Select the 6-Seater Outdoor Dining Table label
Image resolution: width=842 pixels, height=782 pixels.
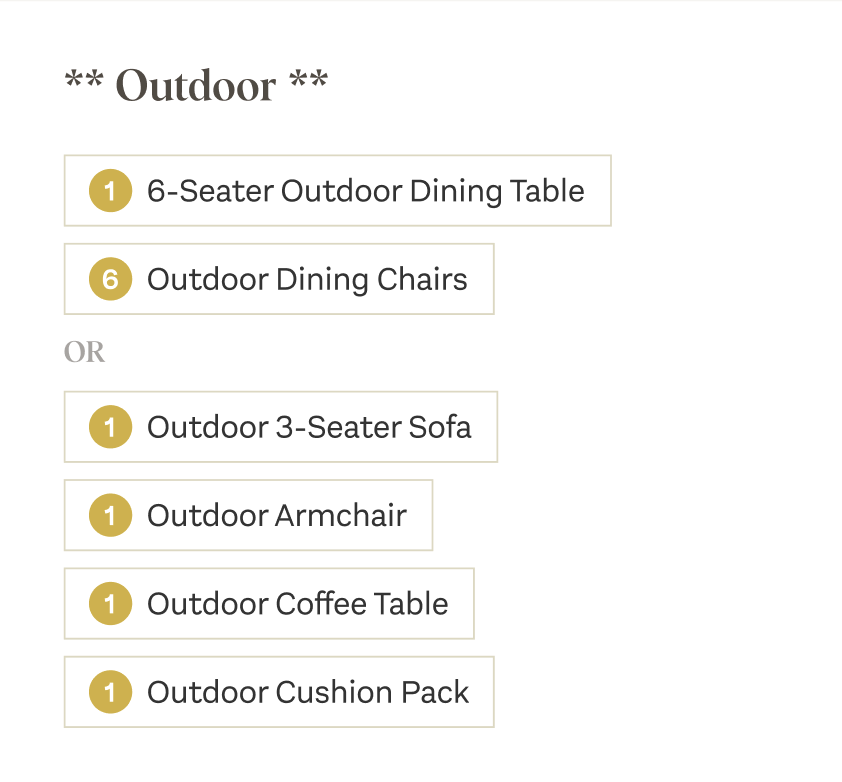coord(365,191)
